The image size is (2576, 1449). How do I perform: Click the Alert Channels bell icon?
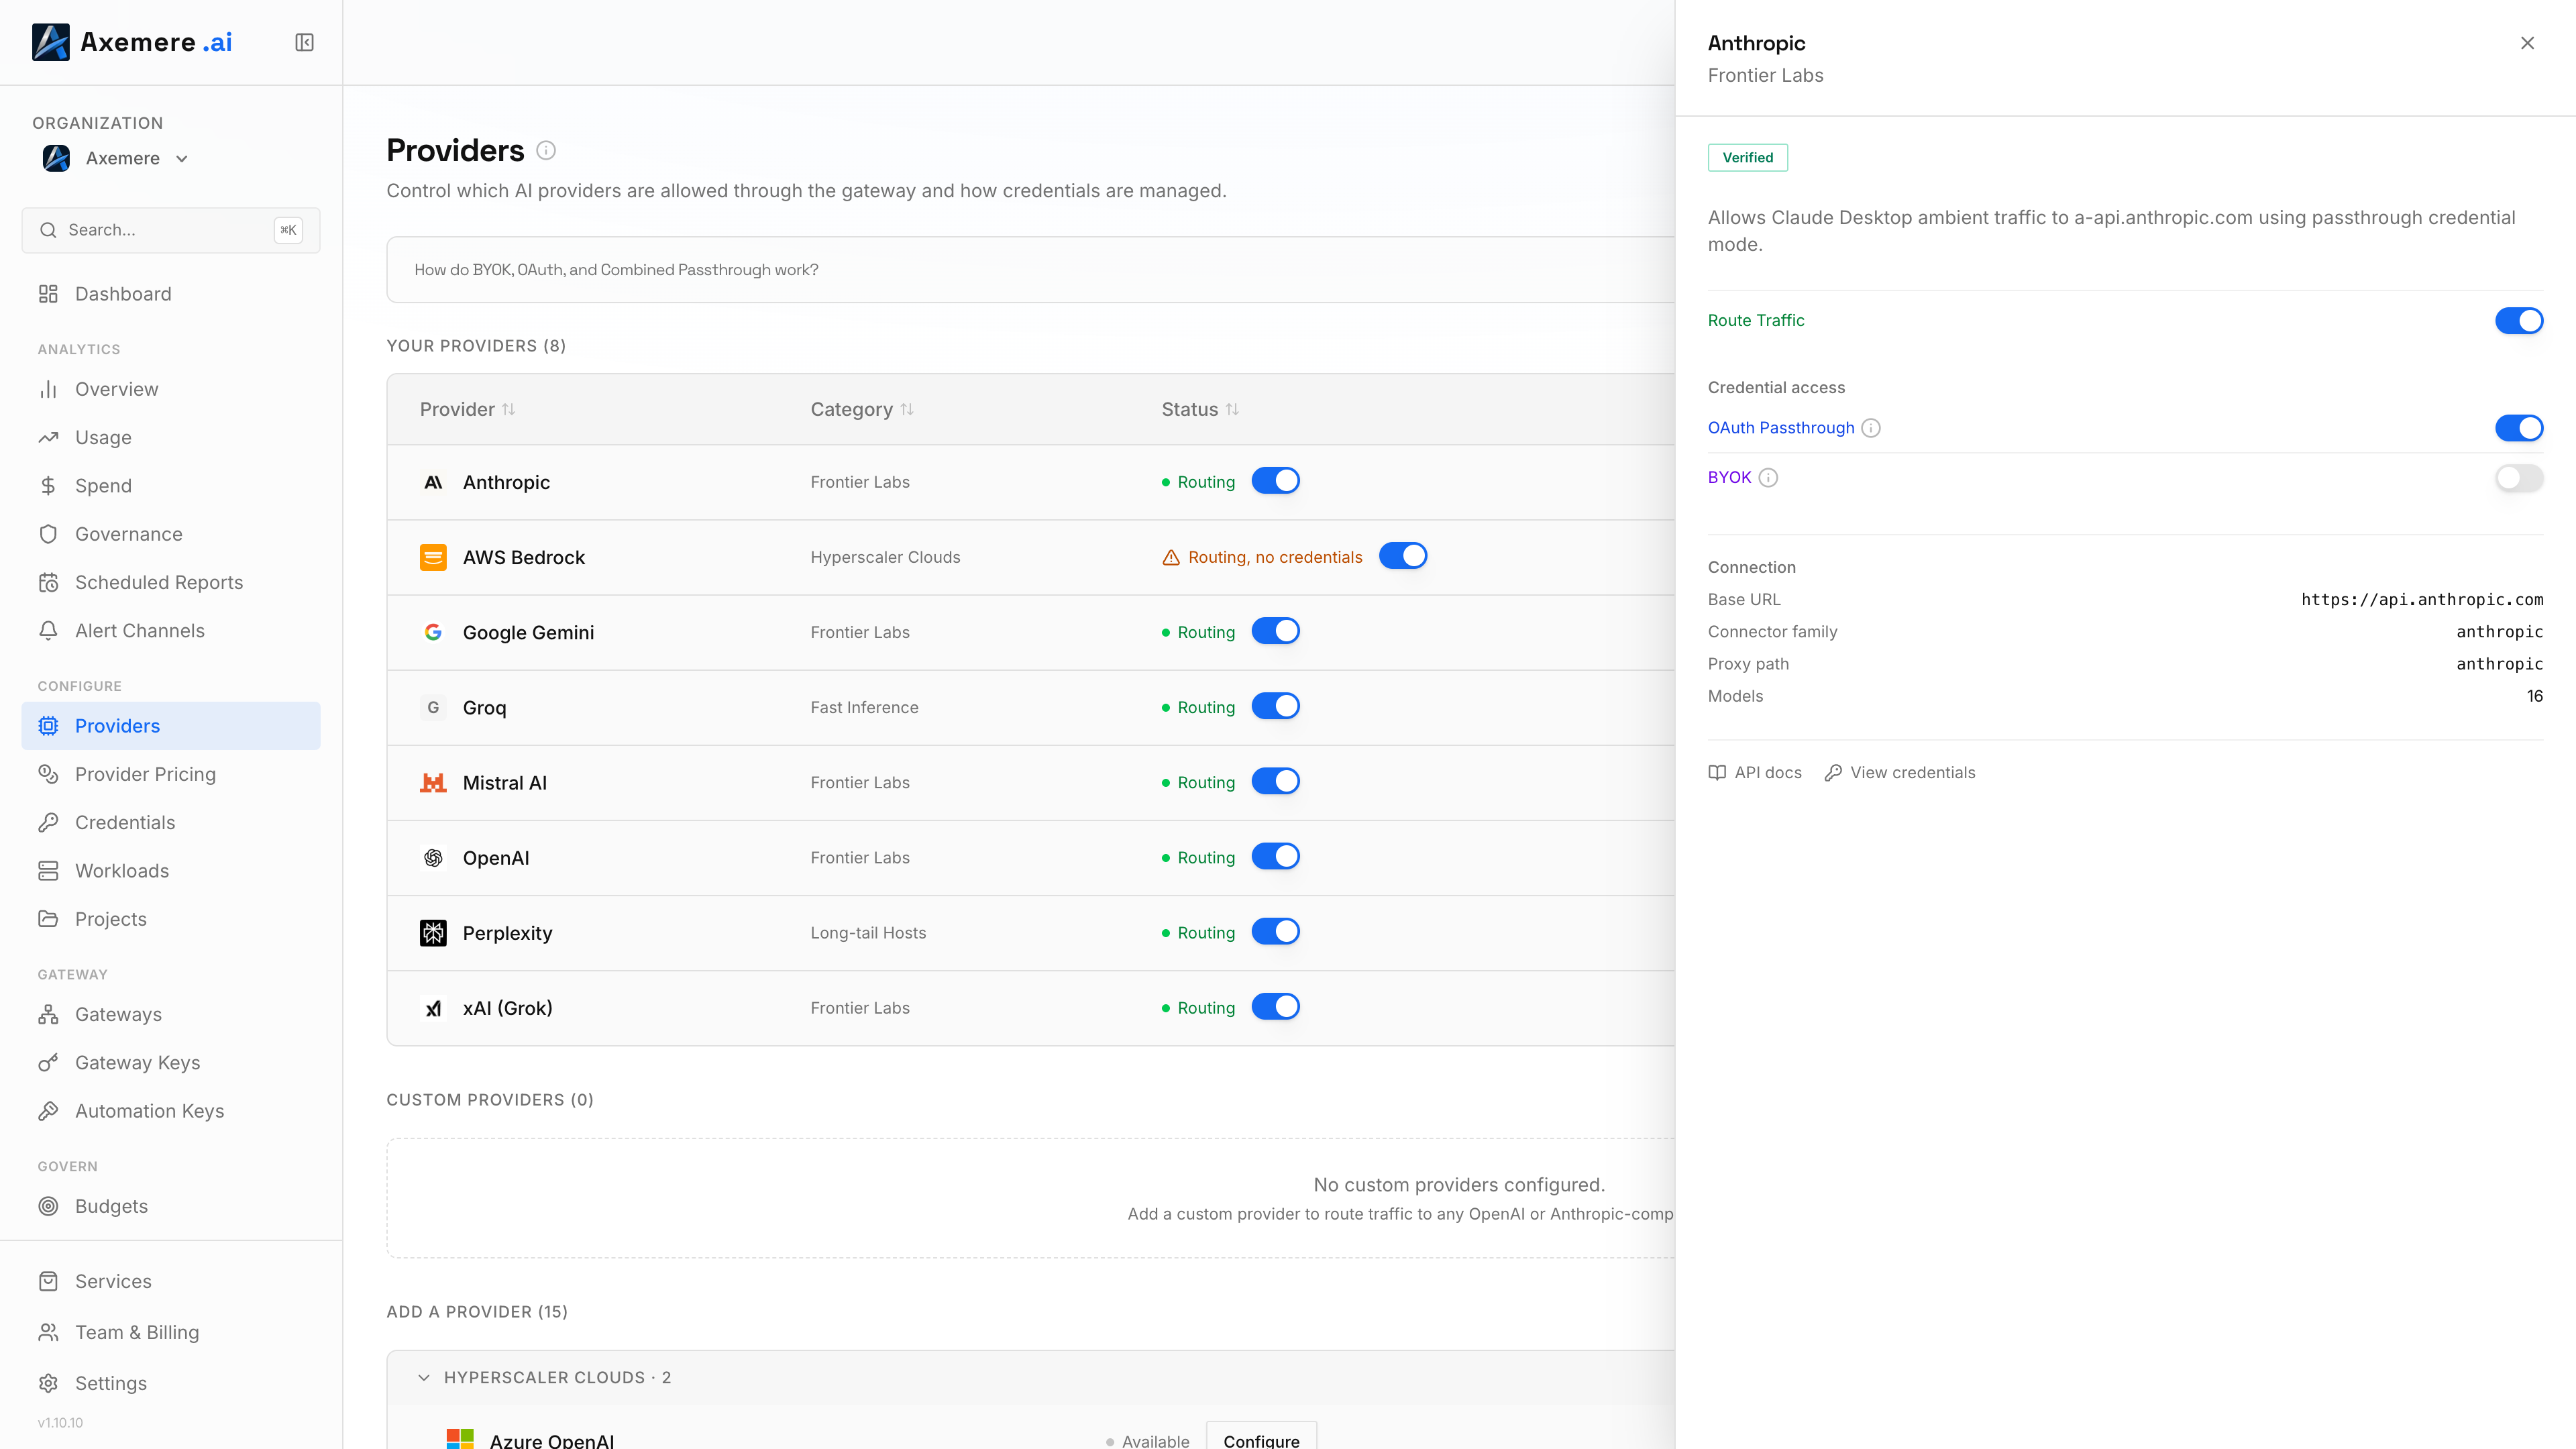(x=48, y=631)
